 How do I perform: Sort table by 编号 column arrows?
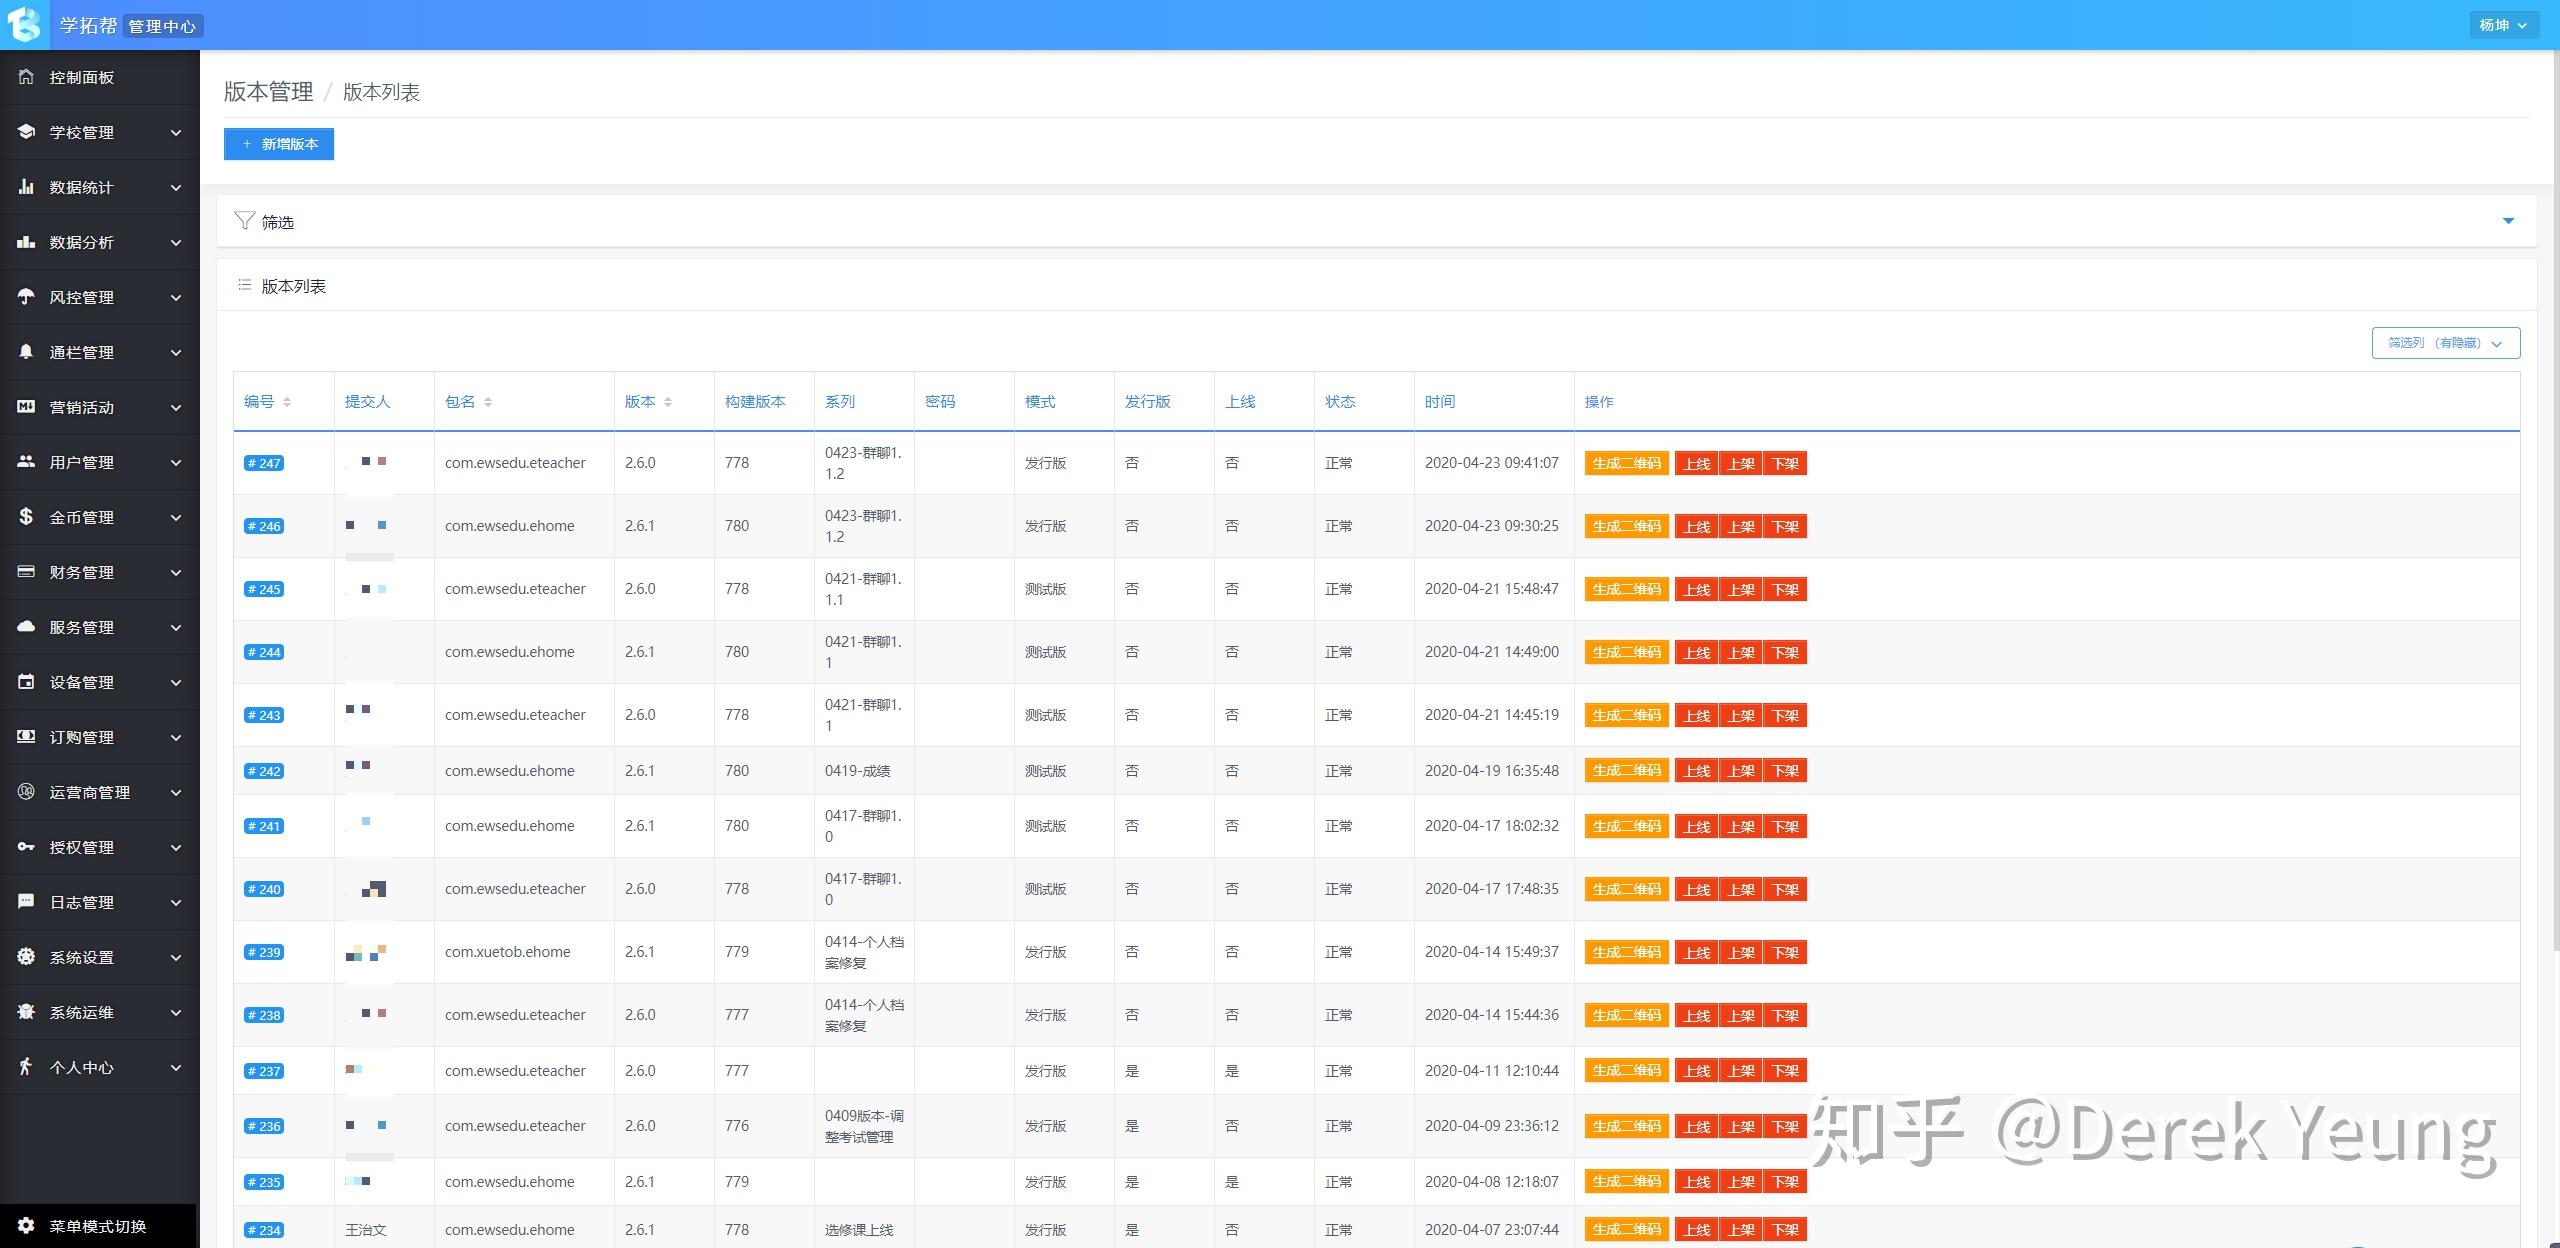(287, 402)
